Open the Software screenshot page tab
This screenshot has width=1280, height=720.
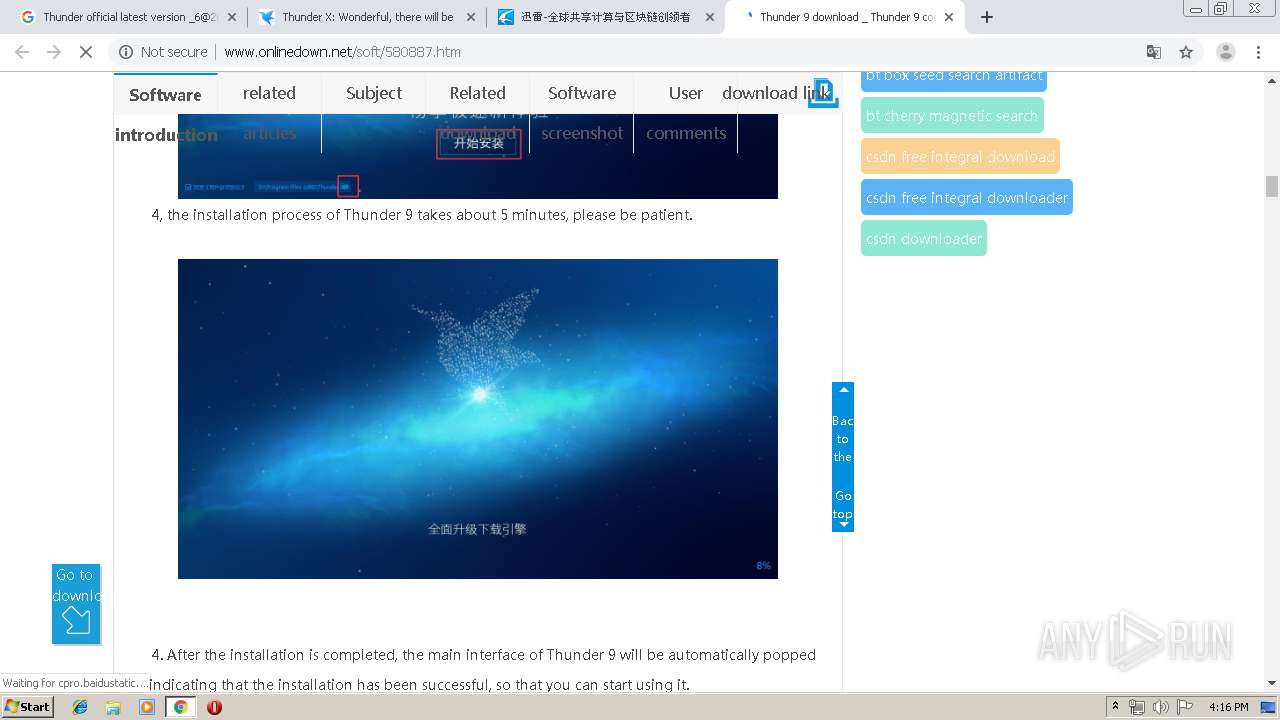(x=582, y=113)
